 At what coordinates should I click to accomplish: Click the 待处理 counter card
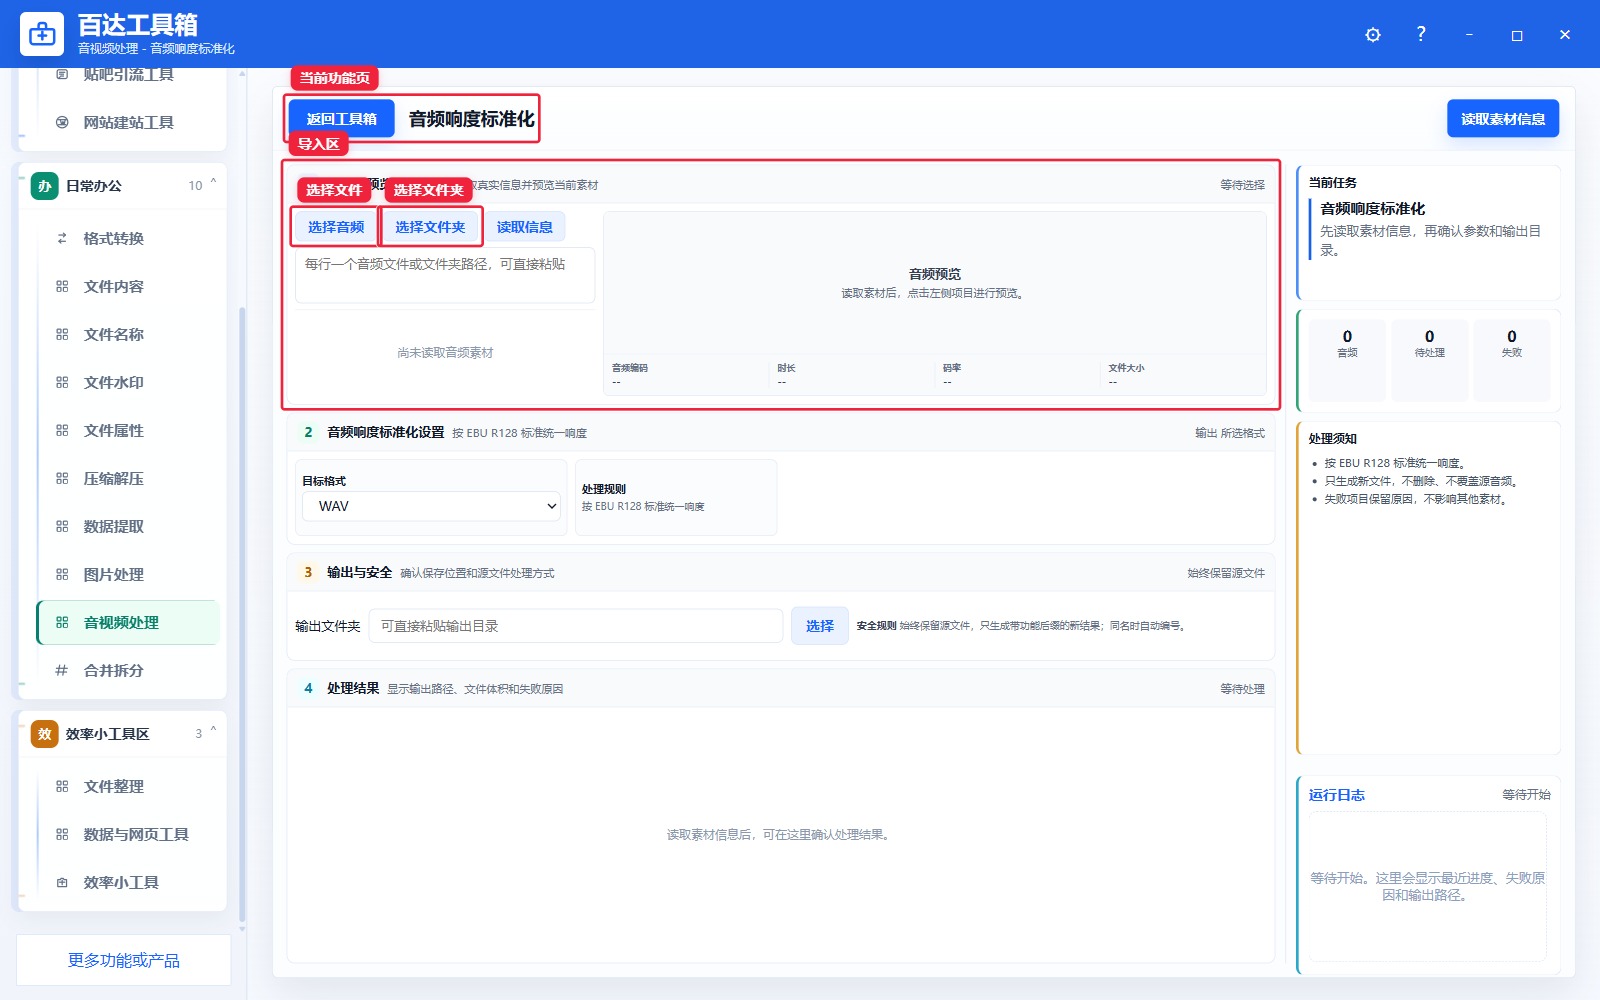pos(1430,360)
